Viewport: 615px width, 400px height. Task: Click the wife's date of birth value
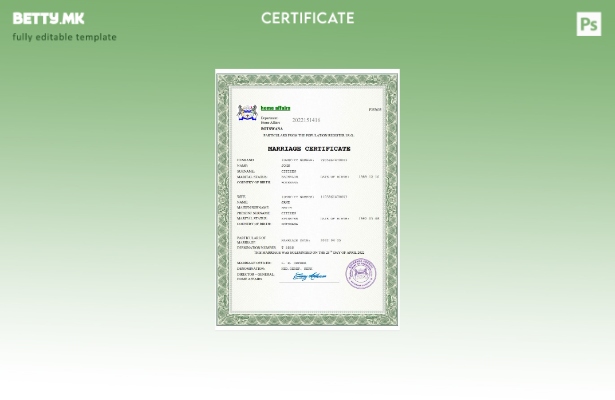(x=368, y=218)
